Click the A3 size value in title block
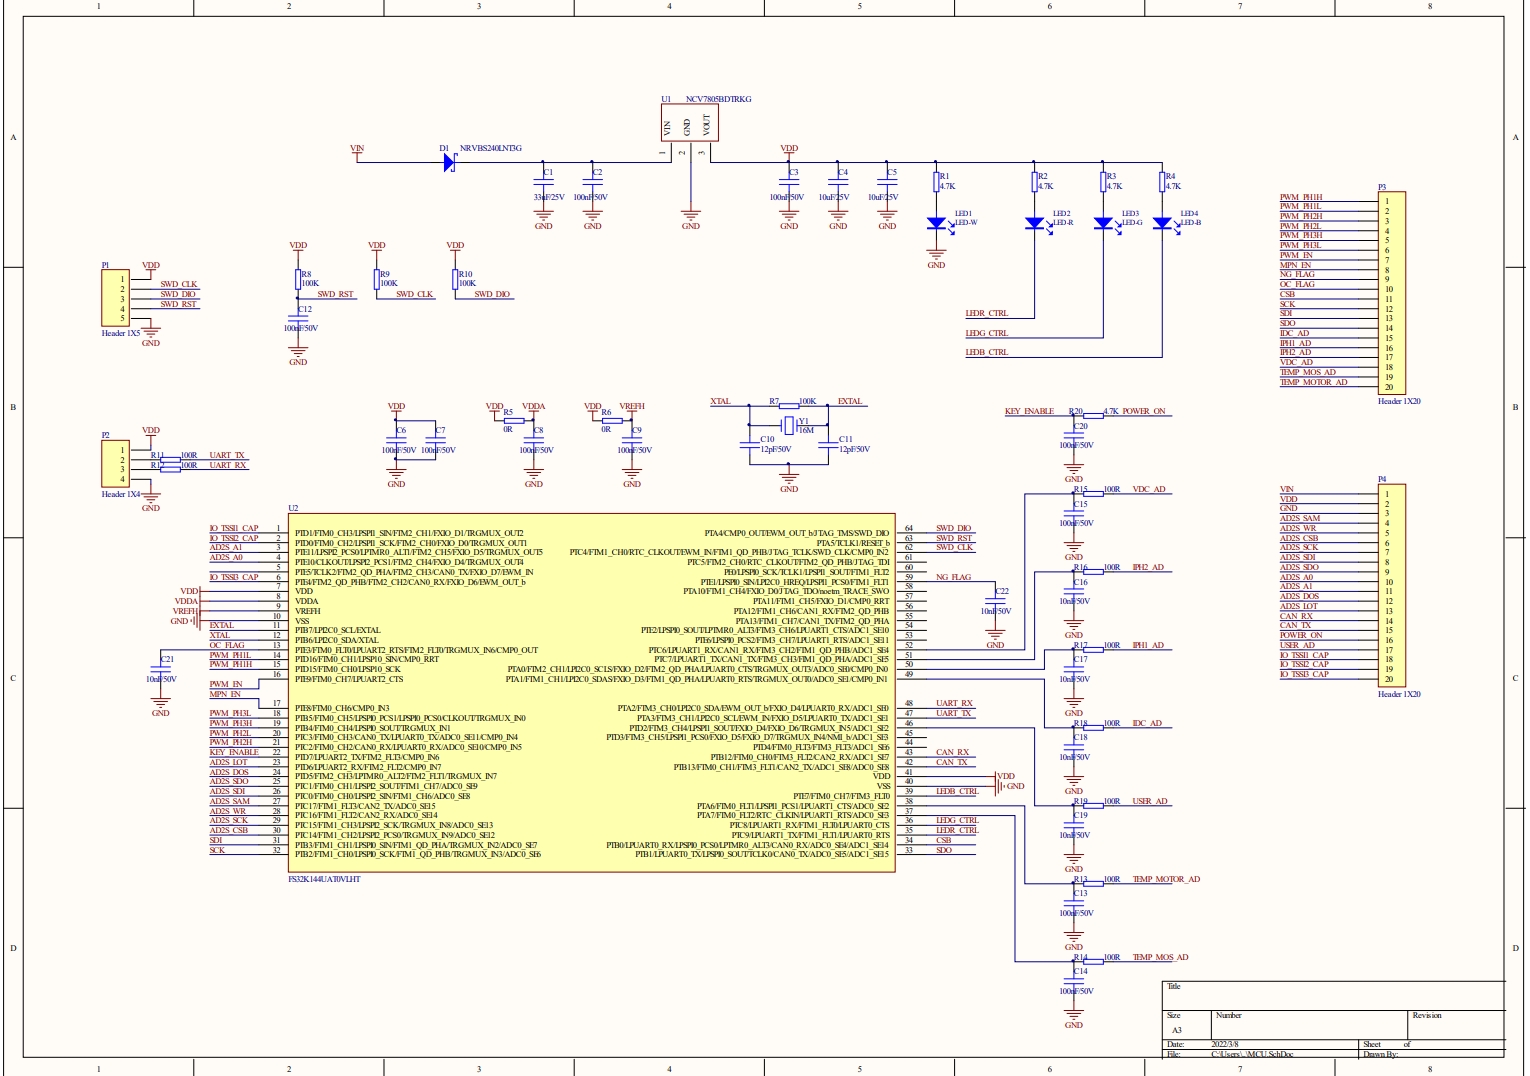This screenshot has width=1530, height=1076. pos(1177,1030)
